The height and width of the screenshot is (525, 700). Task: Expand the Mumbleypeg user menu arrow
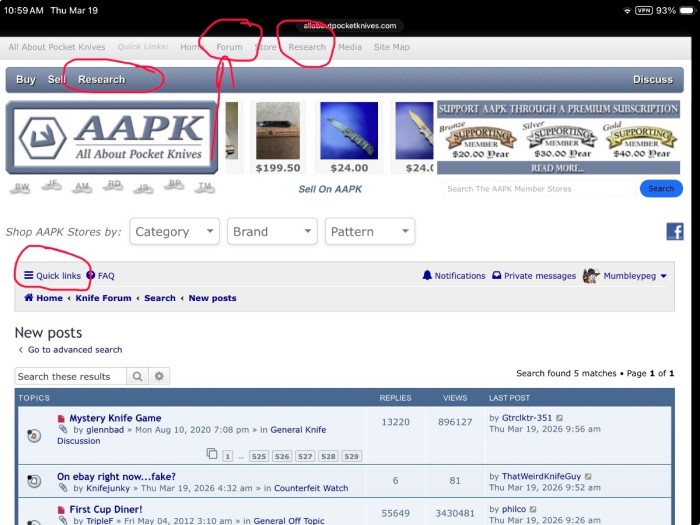coord(664,276)
